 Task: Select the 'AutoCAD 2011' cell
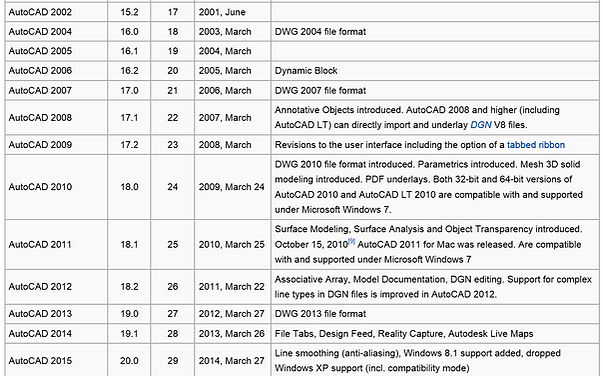click(56, 245)
